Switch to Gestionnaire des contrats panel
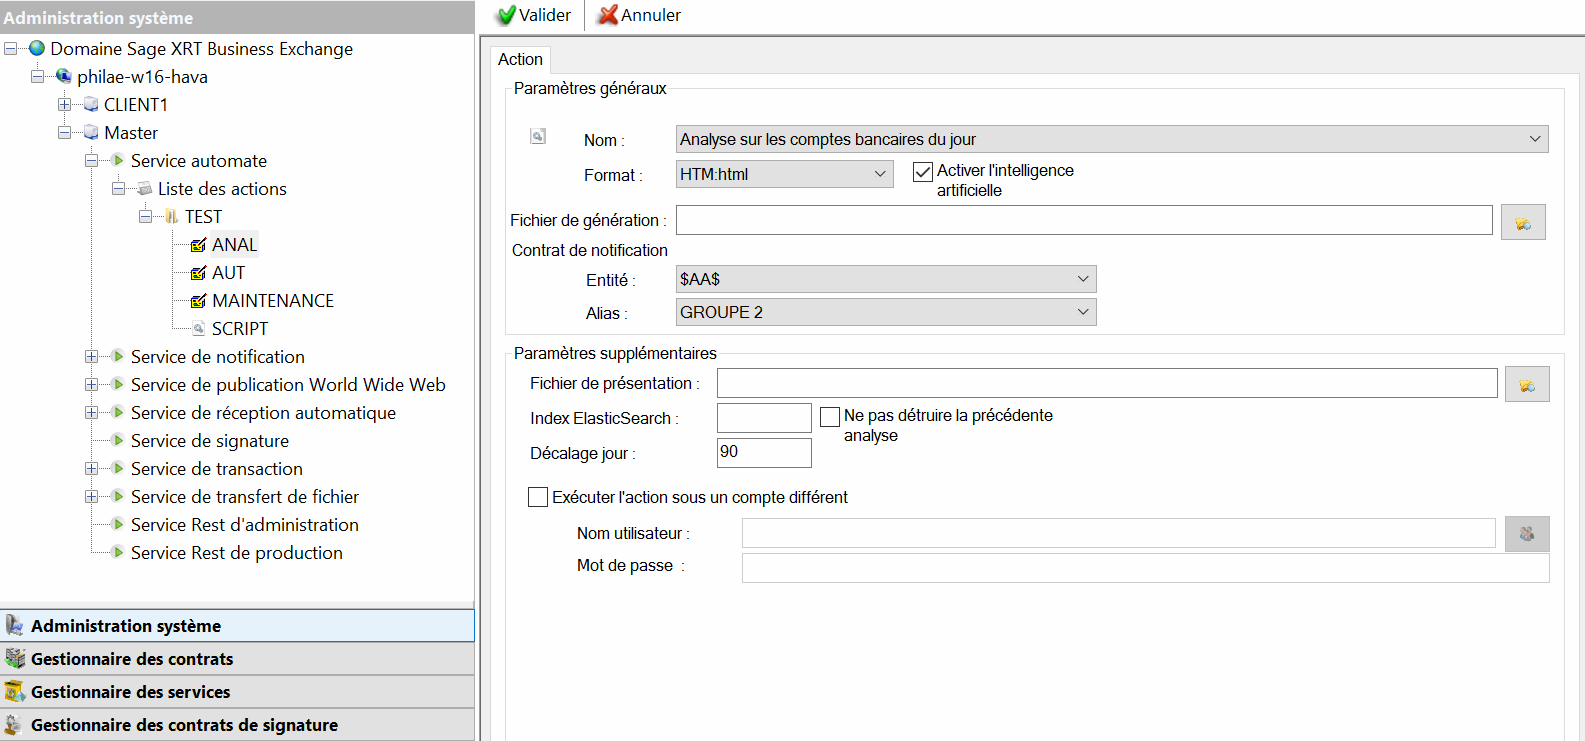The image size is (1585, 741). [132, 659]
